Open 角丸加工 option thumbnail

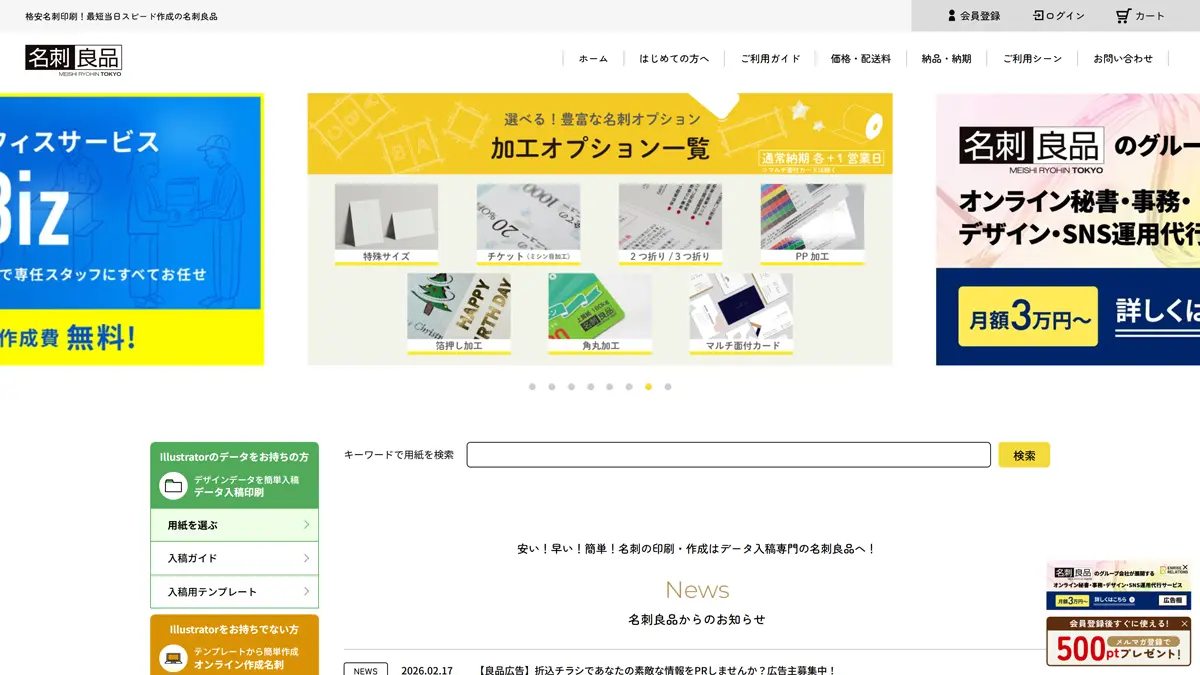(x=600, y=314)
